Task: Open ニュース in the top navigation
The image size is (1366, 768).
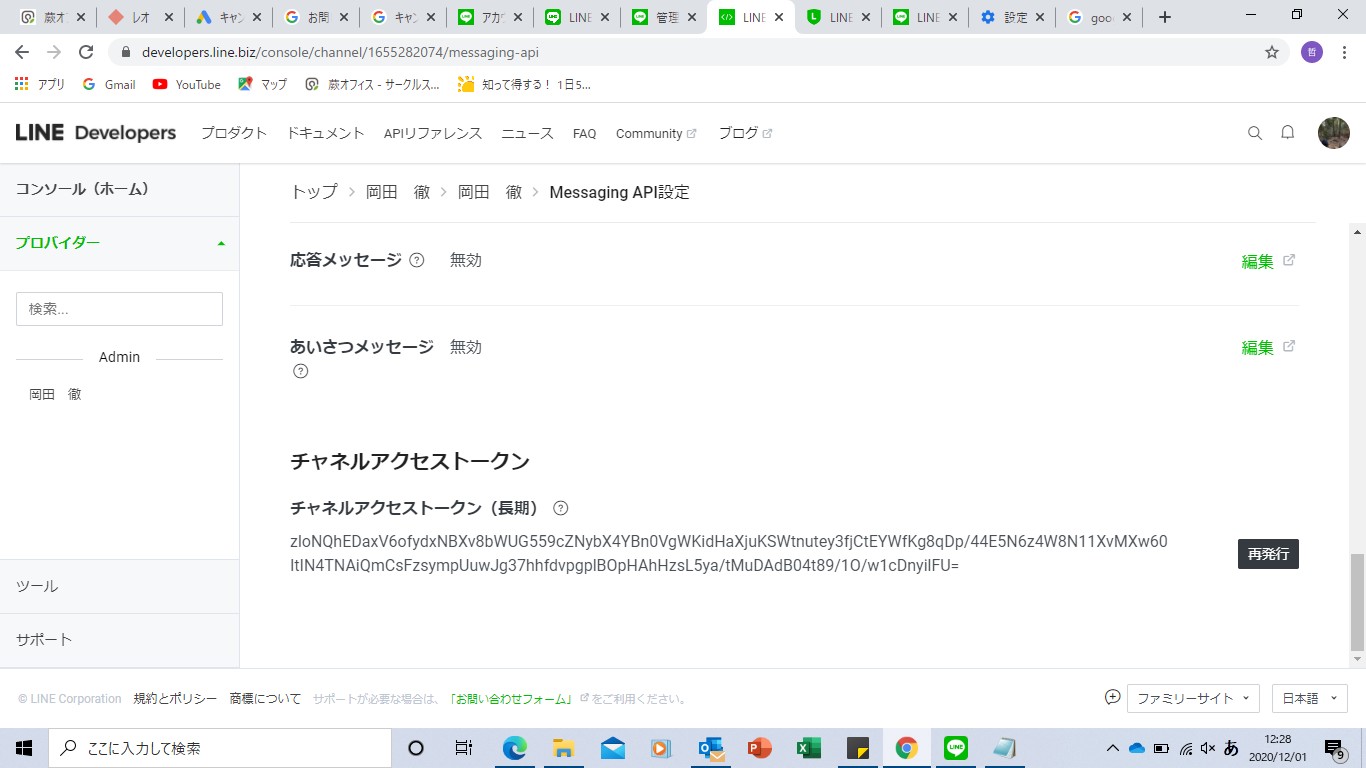Action: [527, 133]
